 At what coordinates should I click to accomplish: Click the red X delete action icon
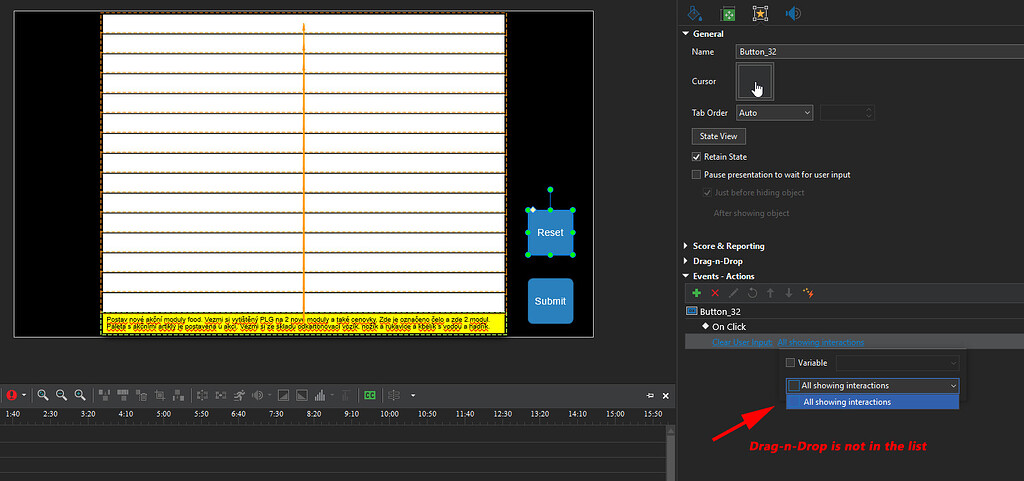(715, 293)
